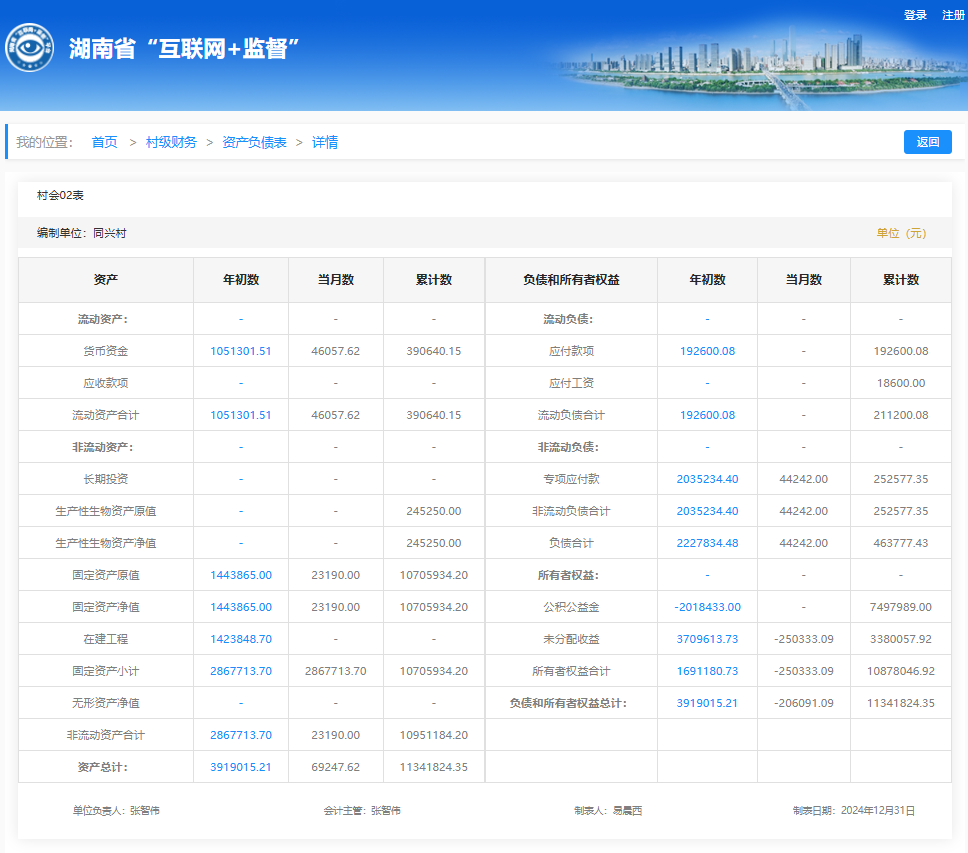Screen dimensions: 968x853
Task: Open 在建工程 year-start value 1423848.70
Action: pos(241,639)
